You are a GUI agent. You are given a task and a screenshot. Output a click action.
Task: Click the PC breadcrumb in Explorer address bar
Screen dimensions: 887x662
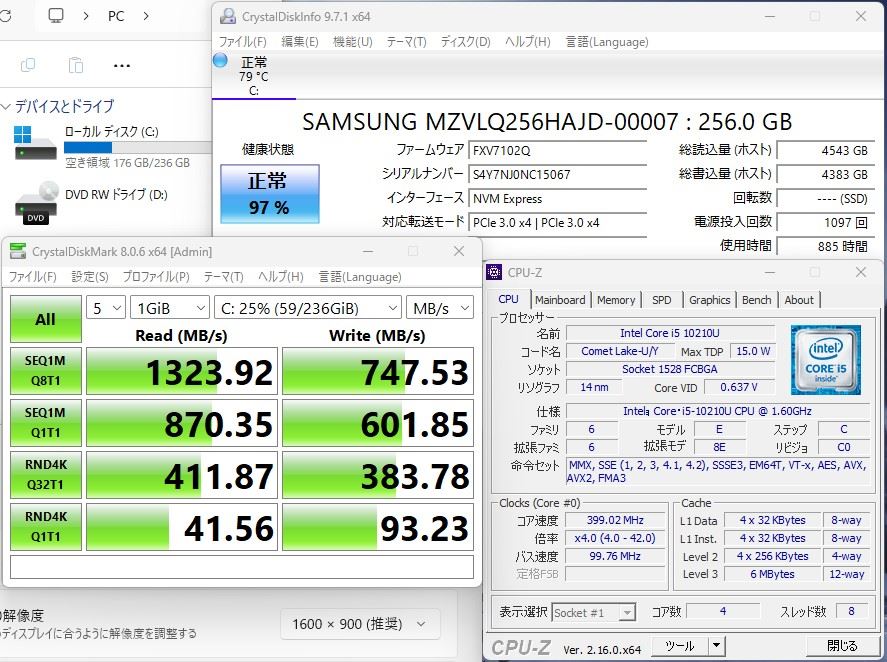pos(116,16)
